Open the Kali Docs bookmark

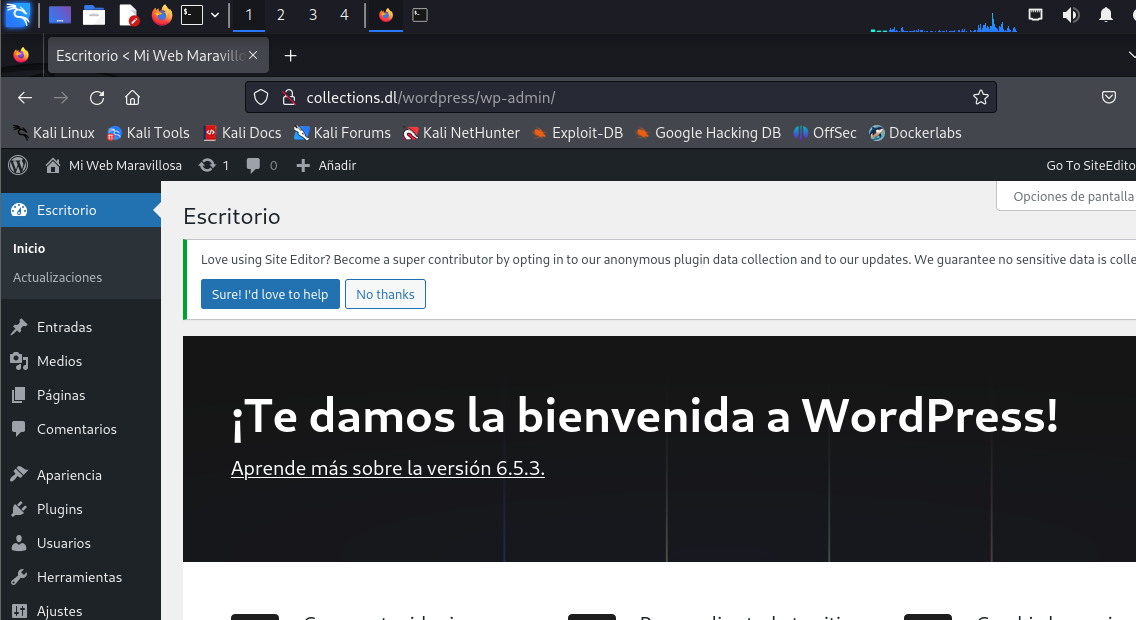click(243, 133)
